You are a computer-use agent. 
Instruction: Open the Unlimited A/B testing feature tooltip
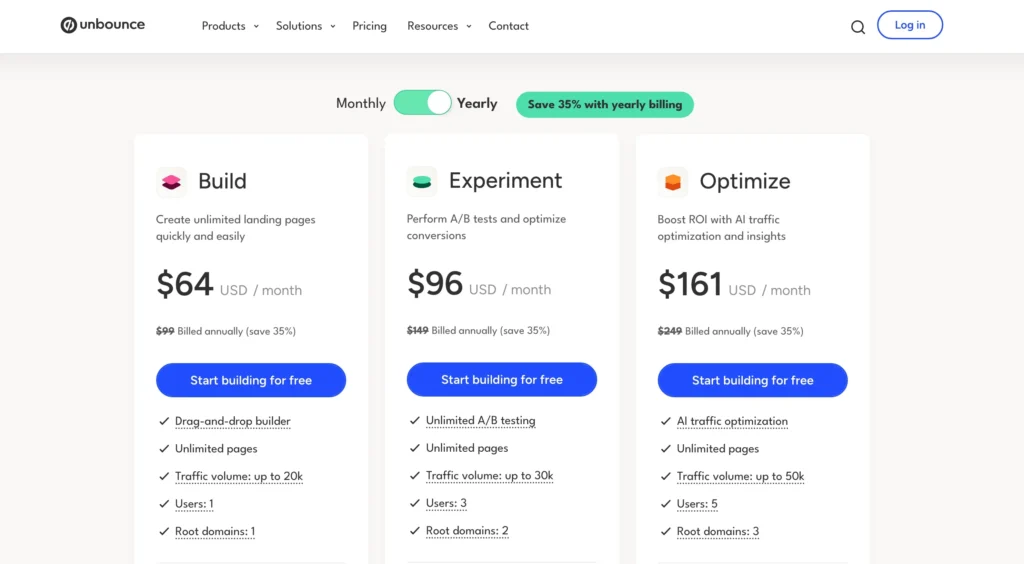(481, 421)
